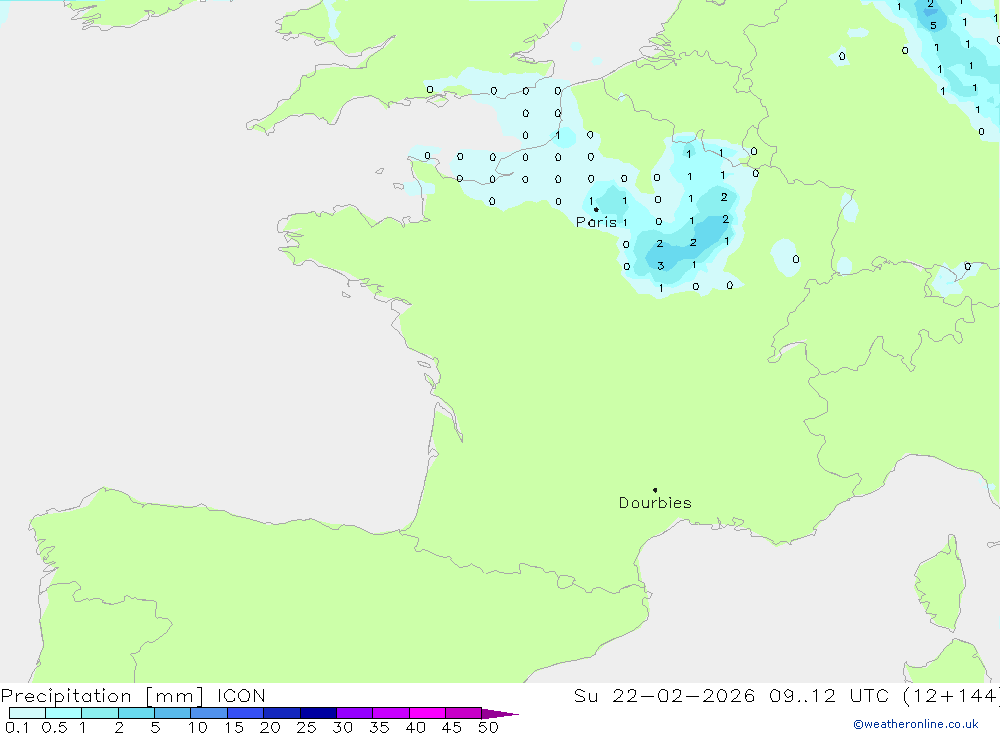Image resolution: width=1000 pixels, height=733 pixels.
Task: Click the Paris city label
Action: [x=596, y=222]
